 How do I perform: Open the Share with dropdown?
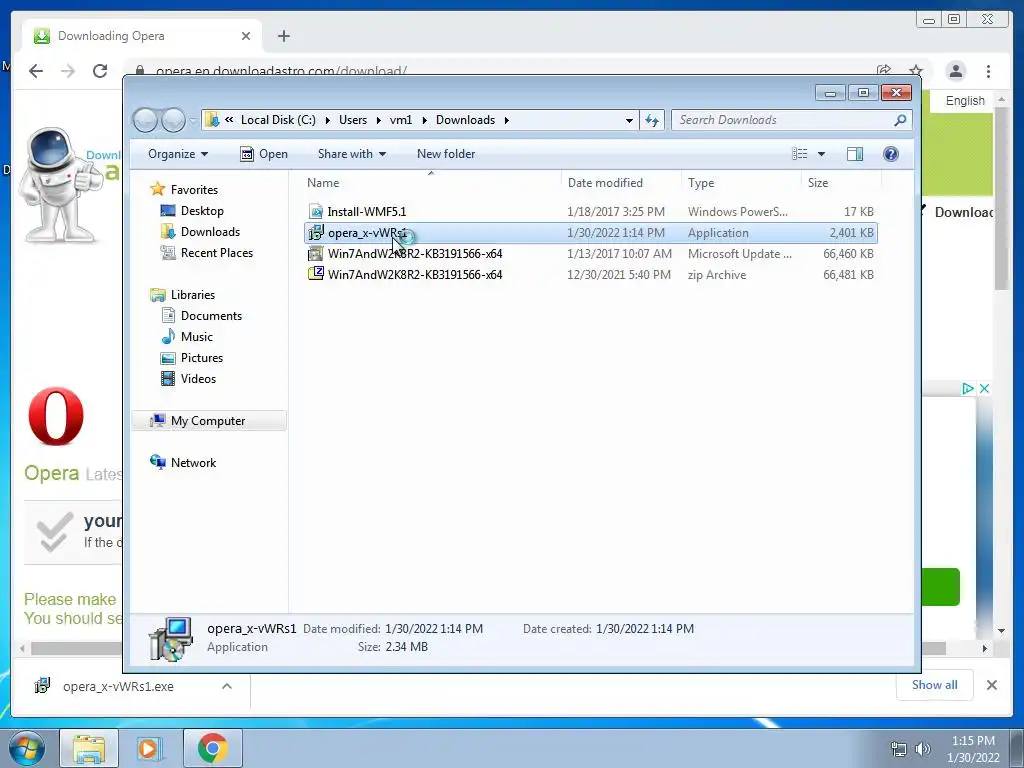pos(351,154)
